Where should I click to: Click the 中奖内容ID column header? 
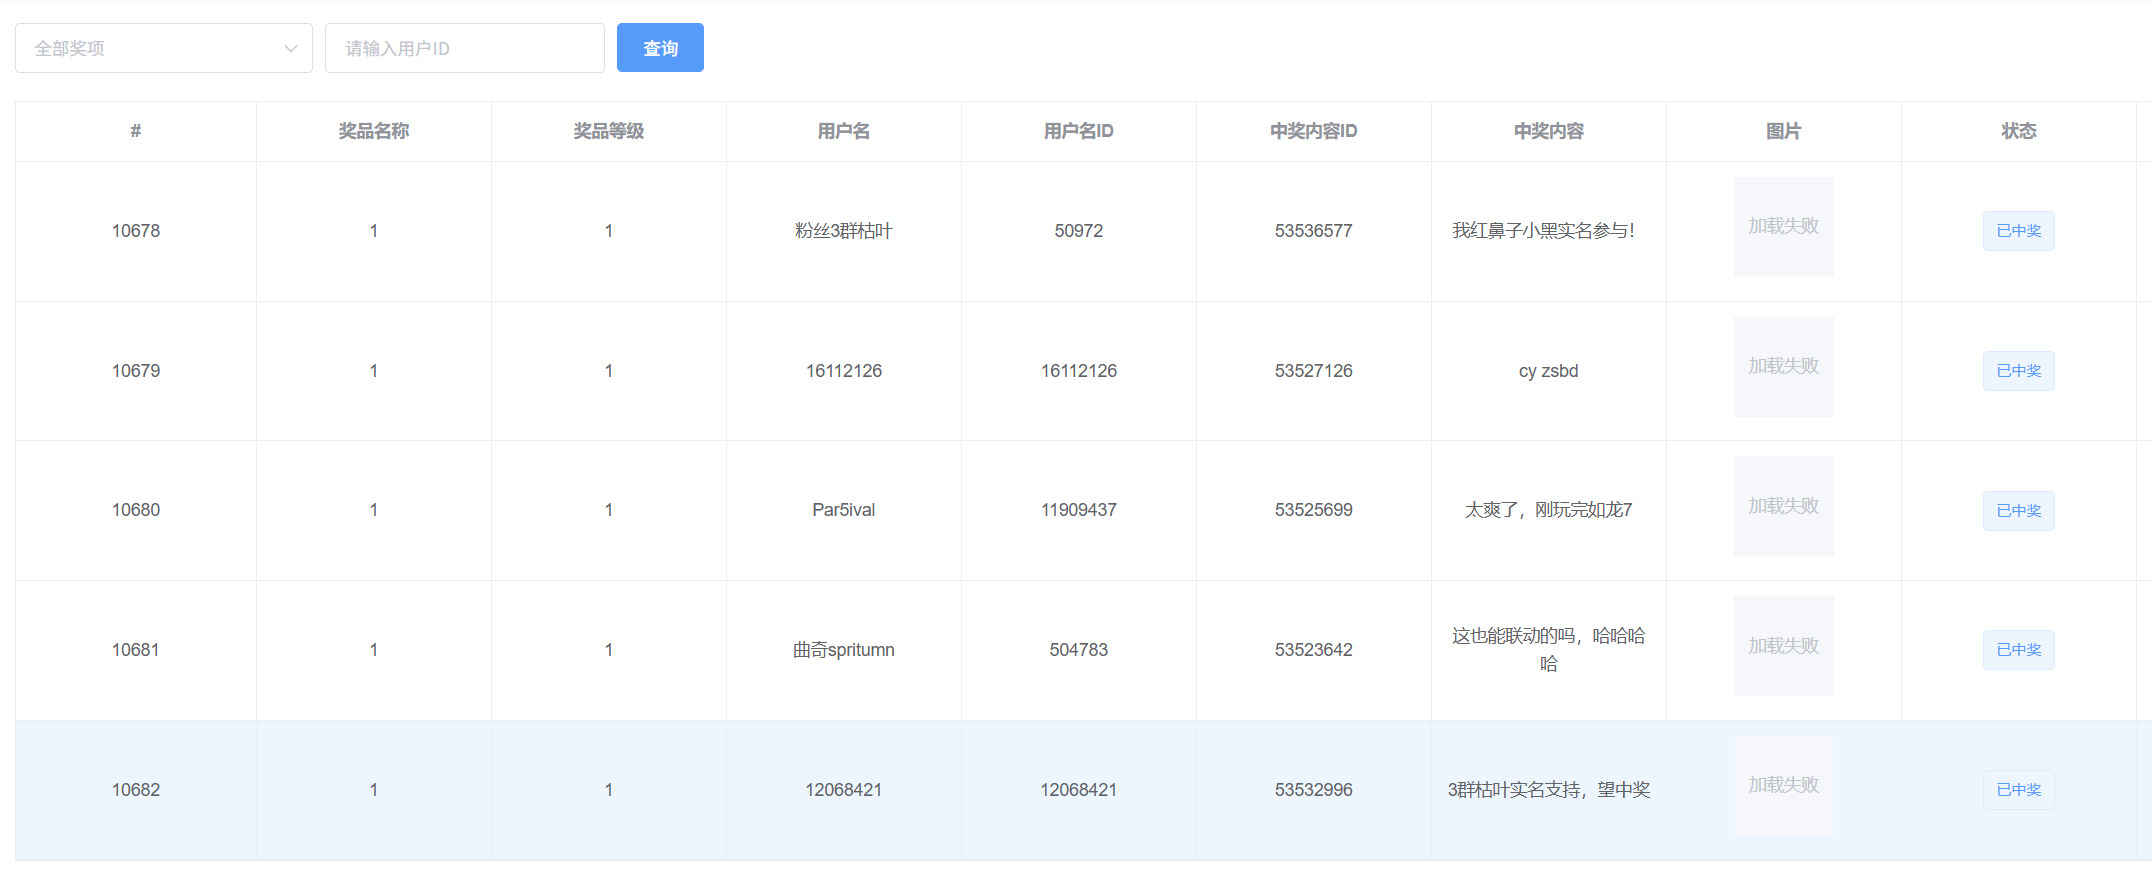[x=1314, y=131]
